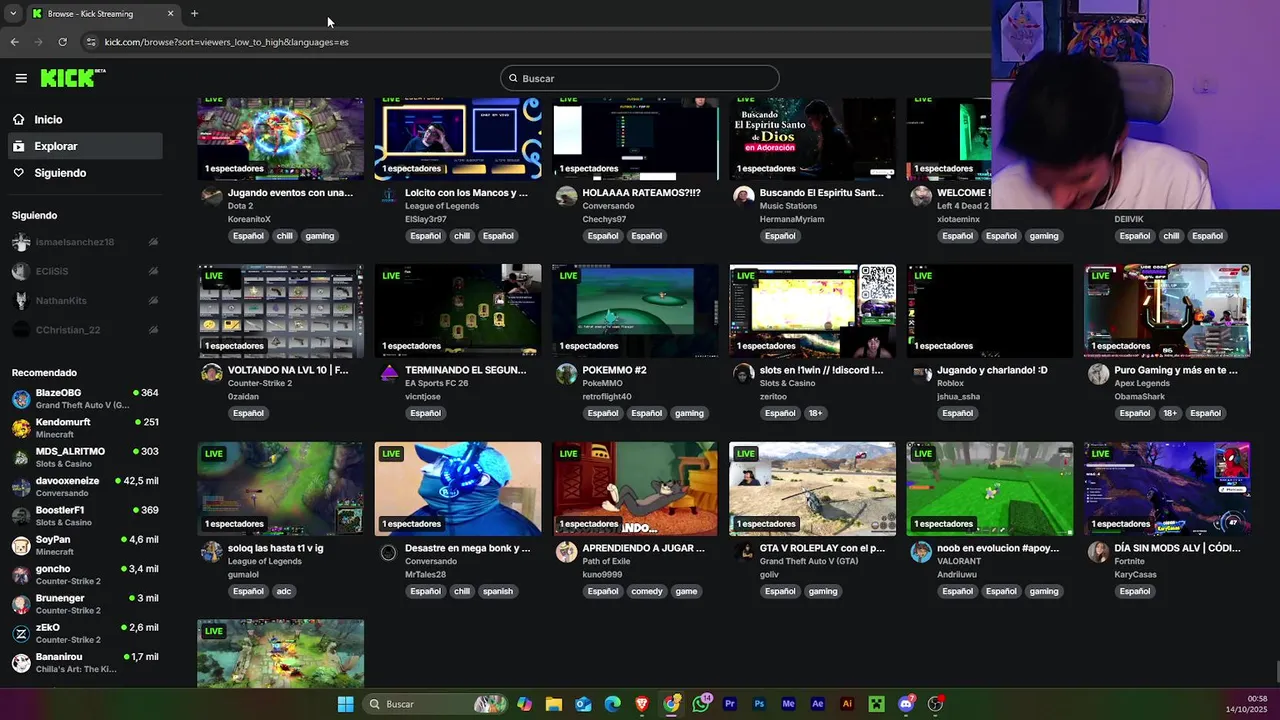Click the 'spanish' tag under MrTales28 stream
This screenshot has width=1280, height=720.
(x=498, y=591)
